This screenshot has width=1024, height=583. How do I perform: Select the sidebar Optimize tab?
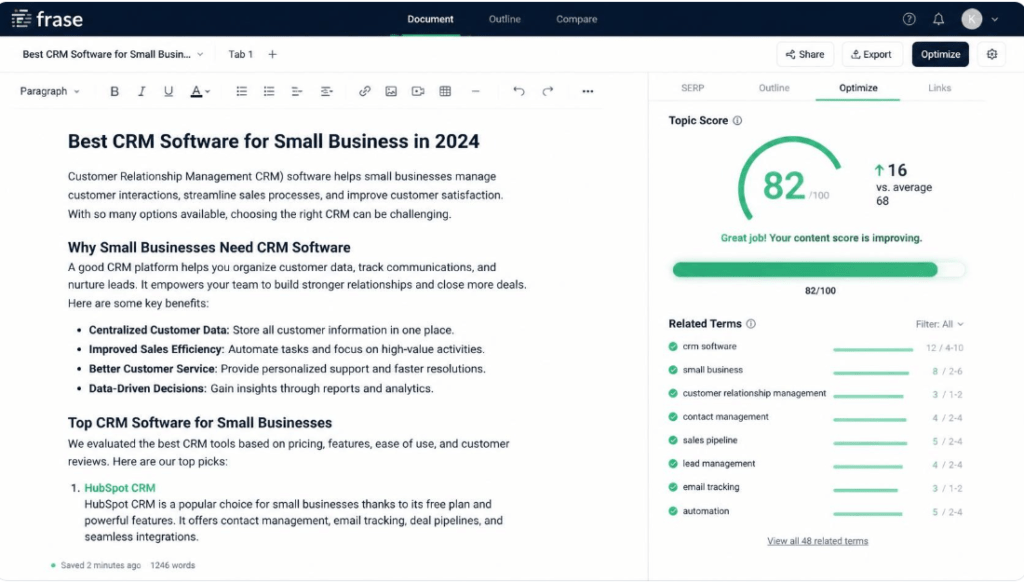[x=857, y=87]
